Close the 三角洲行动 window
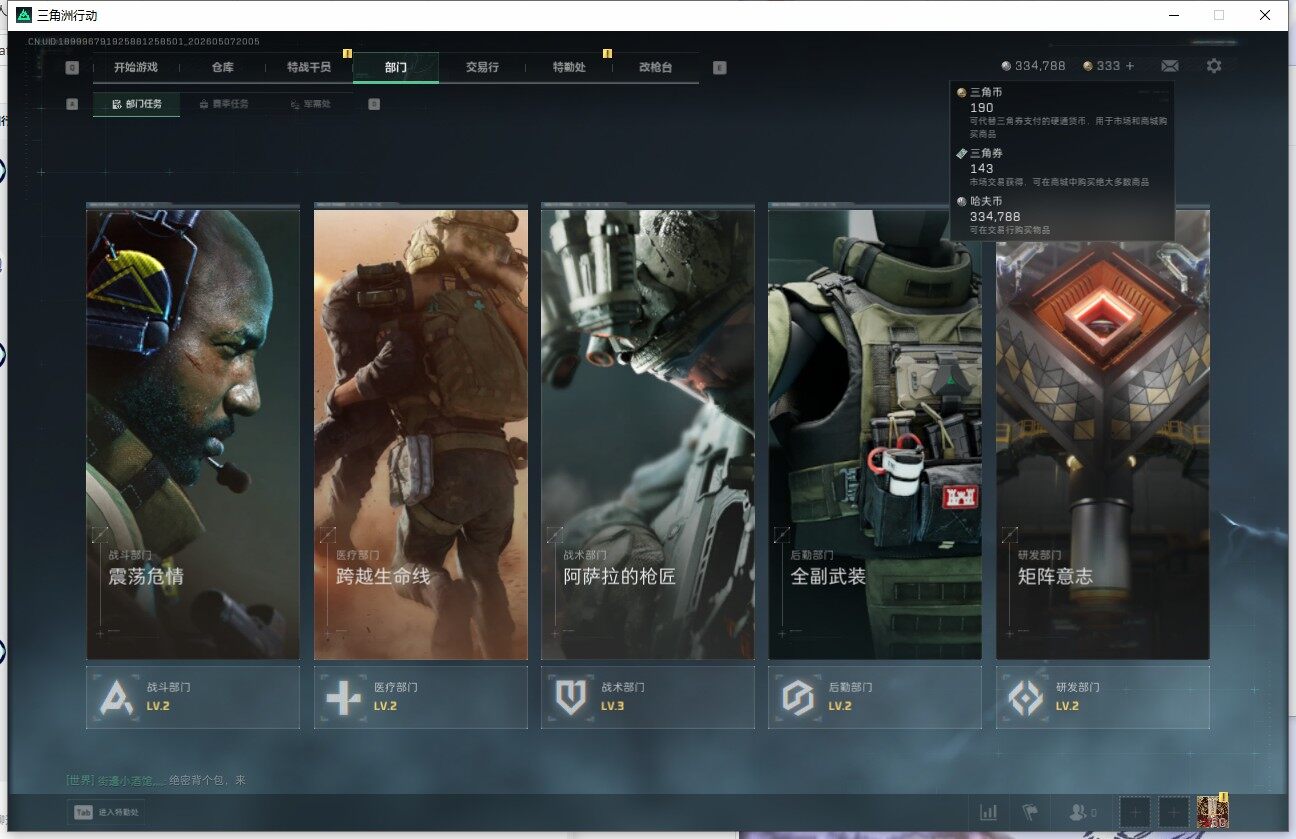The image size is (1296, 839). pyautogui.click(x=1265, y=15)
